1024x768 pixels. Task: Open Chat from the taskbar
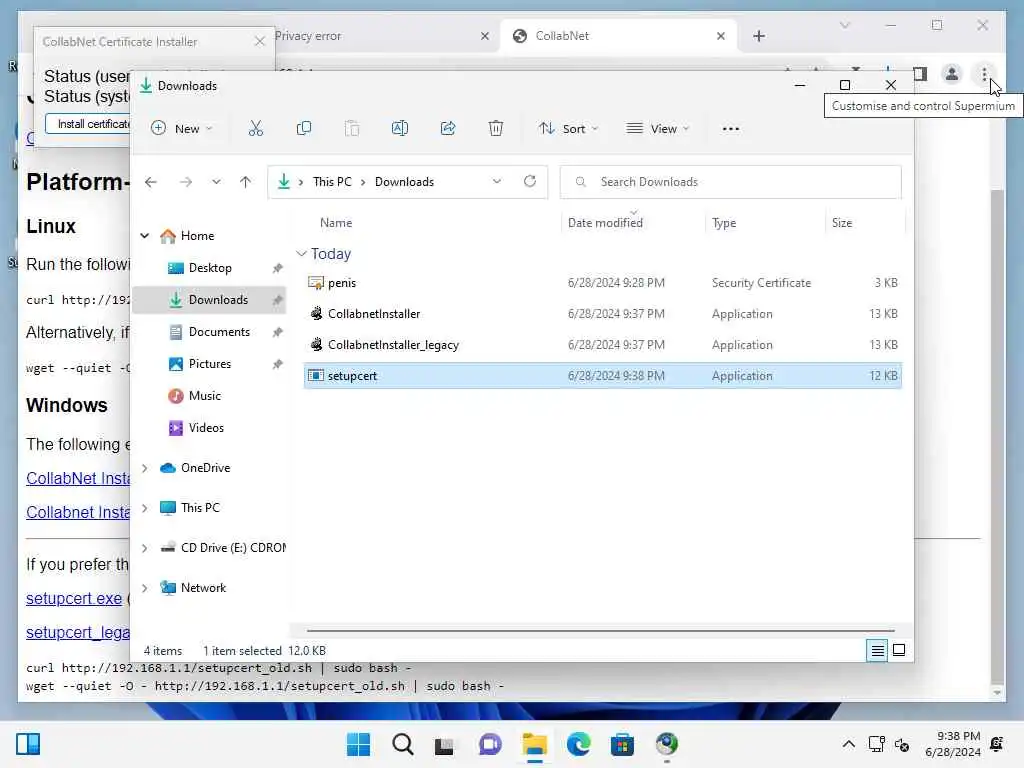click(490, 744)
